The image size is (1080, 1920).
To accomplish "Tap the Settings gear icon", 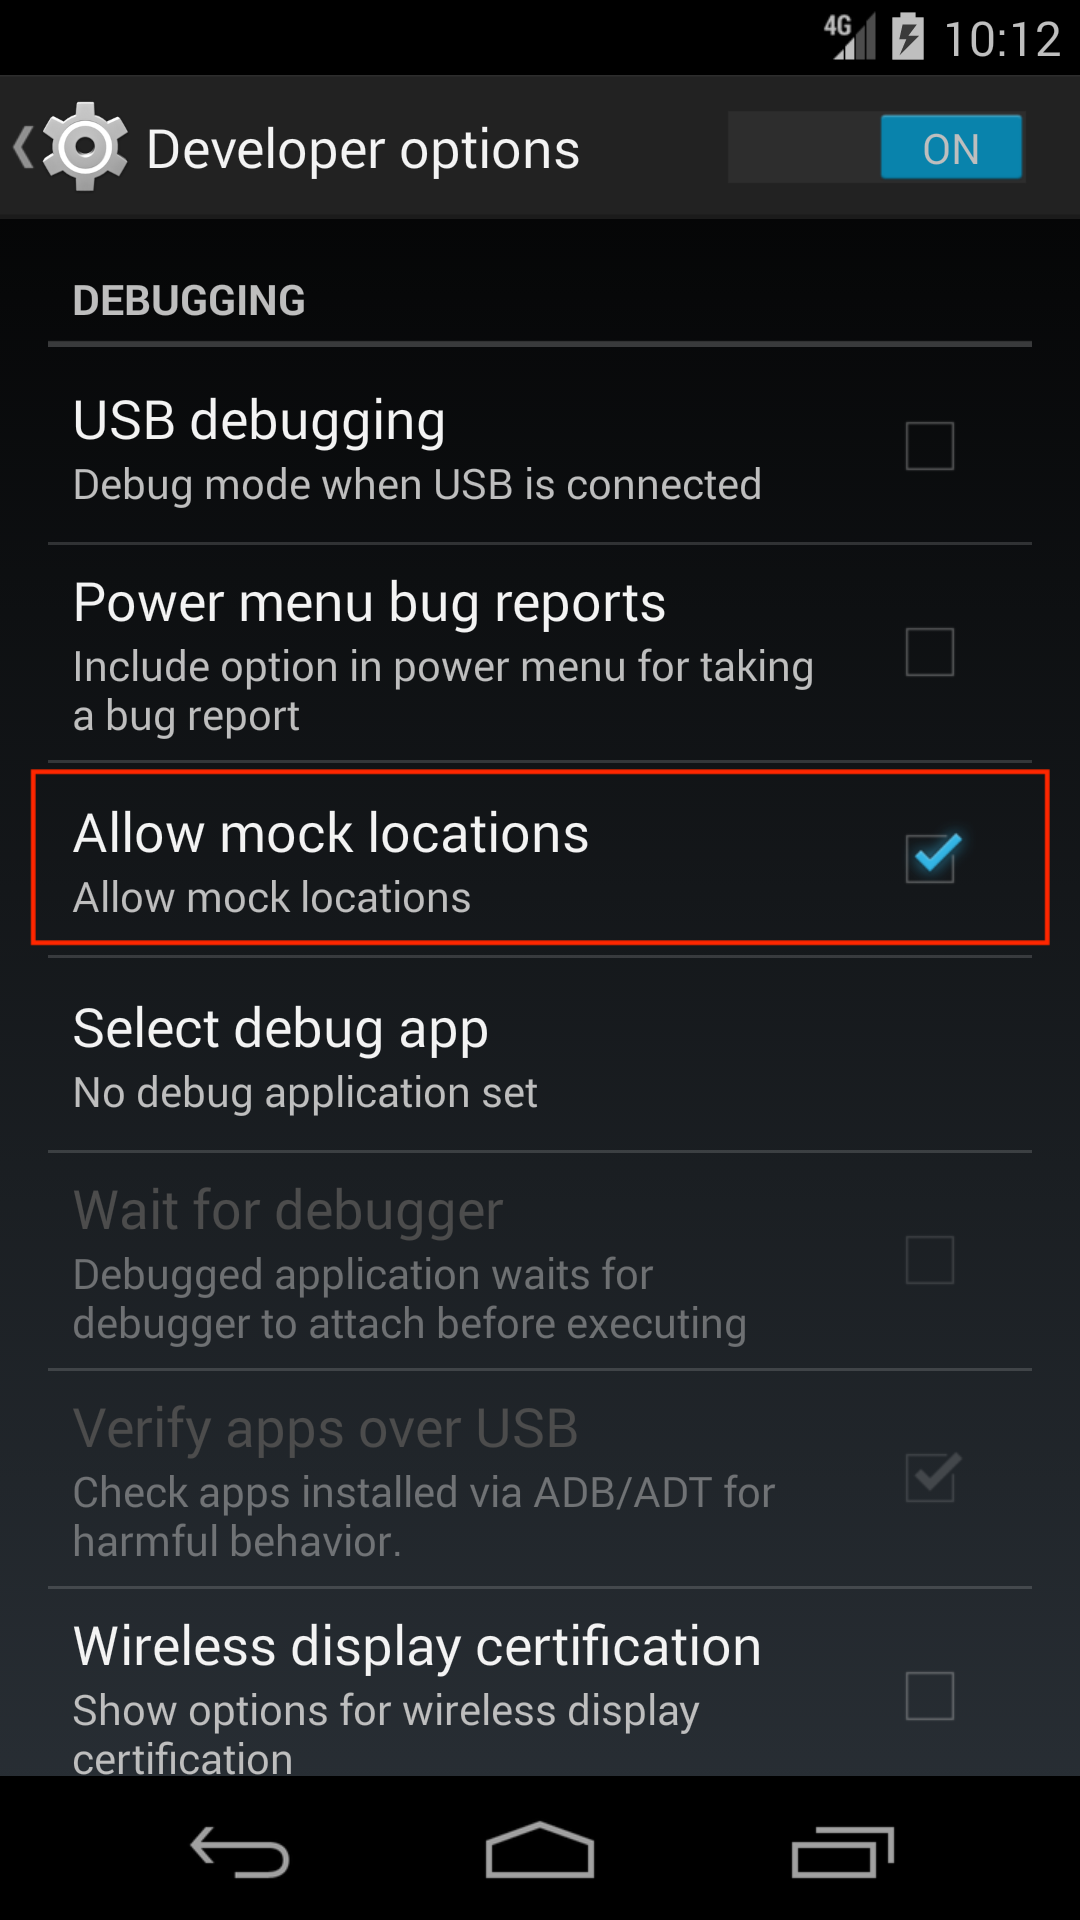I will point(85,147).
